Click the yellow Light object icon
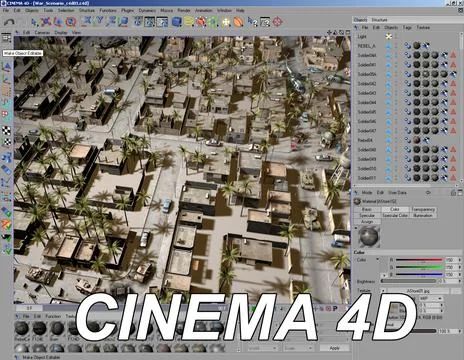Viewport: 464px width, 360px height. pos(389,36)
